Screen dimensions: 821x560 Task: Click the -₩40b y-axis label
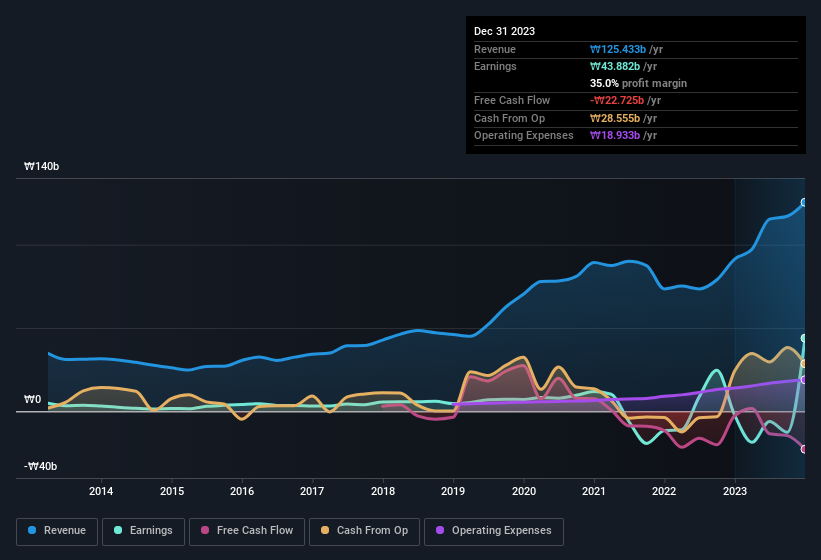click(x=40, y=466)
